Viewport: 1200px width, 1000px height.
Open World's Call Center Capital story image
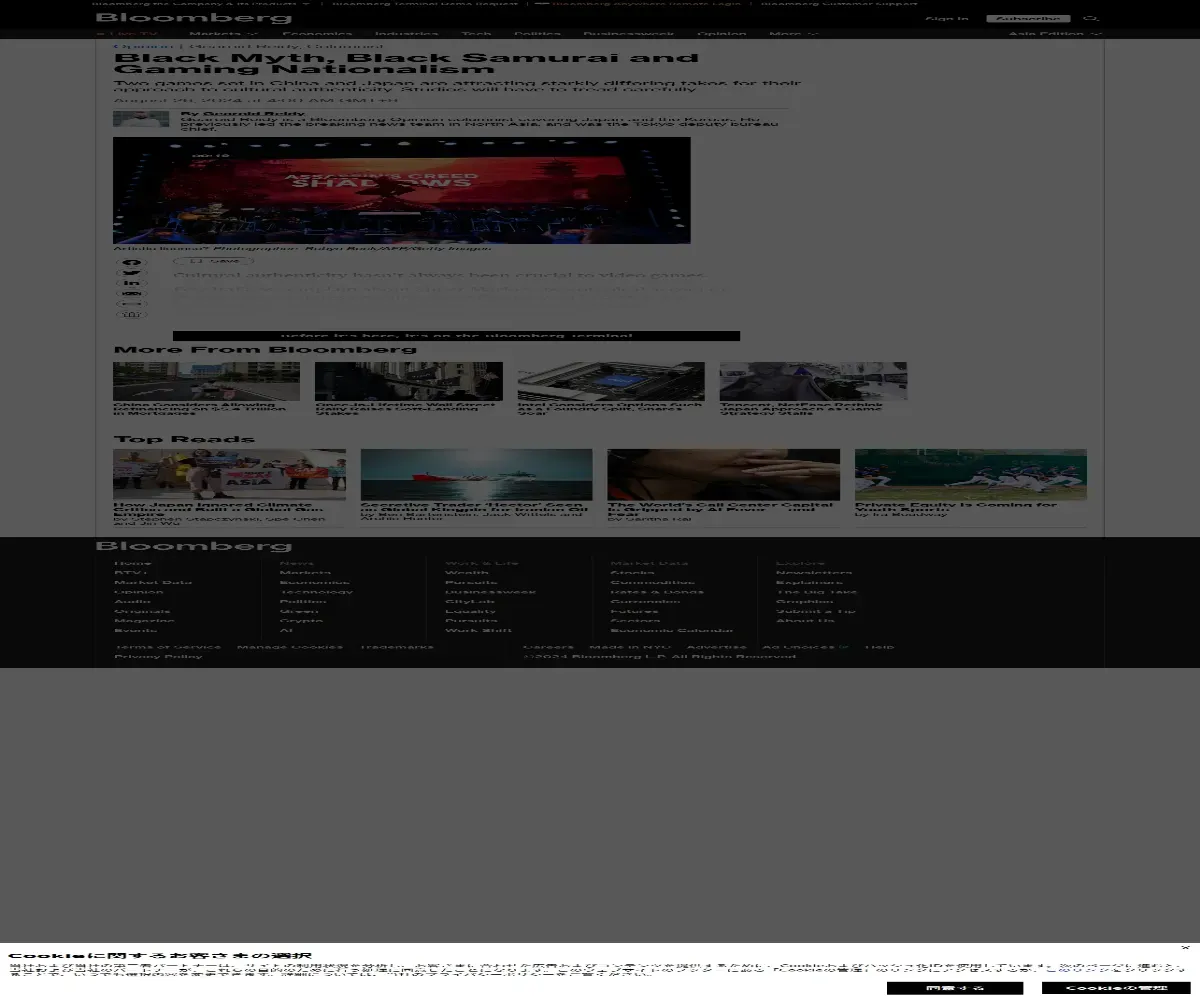coord(724,474)
